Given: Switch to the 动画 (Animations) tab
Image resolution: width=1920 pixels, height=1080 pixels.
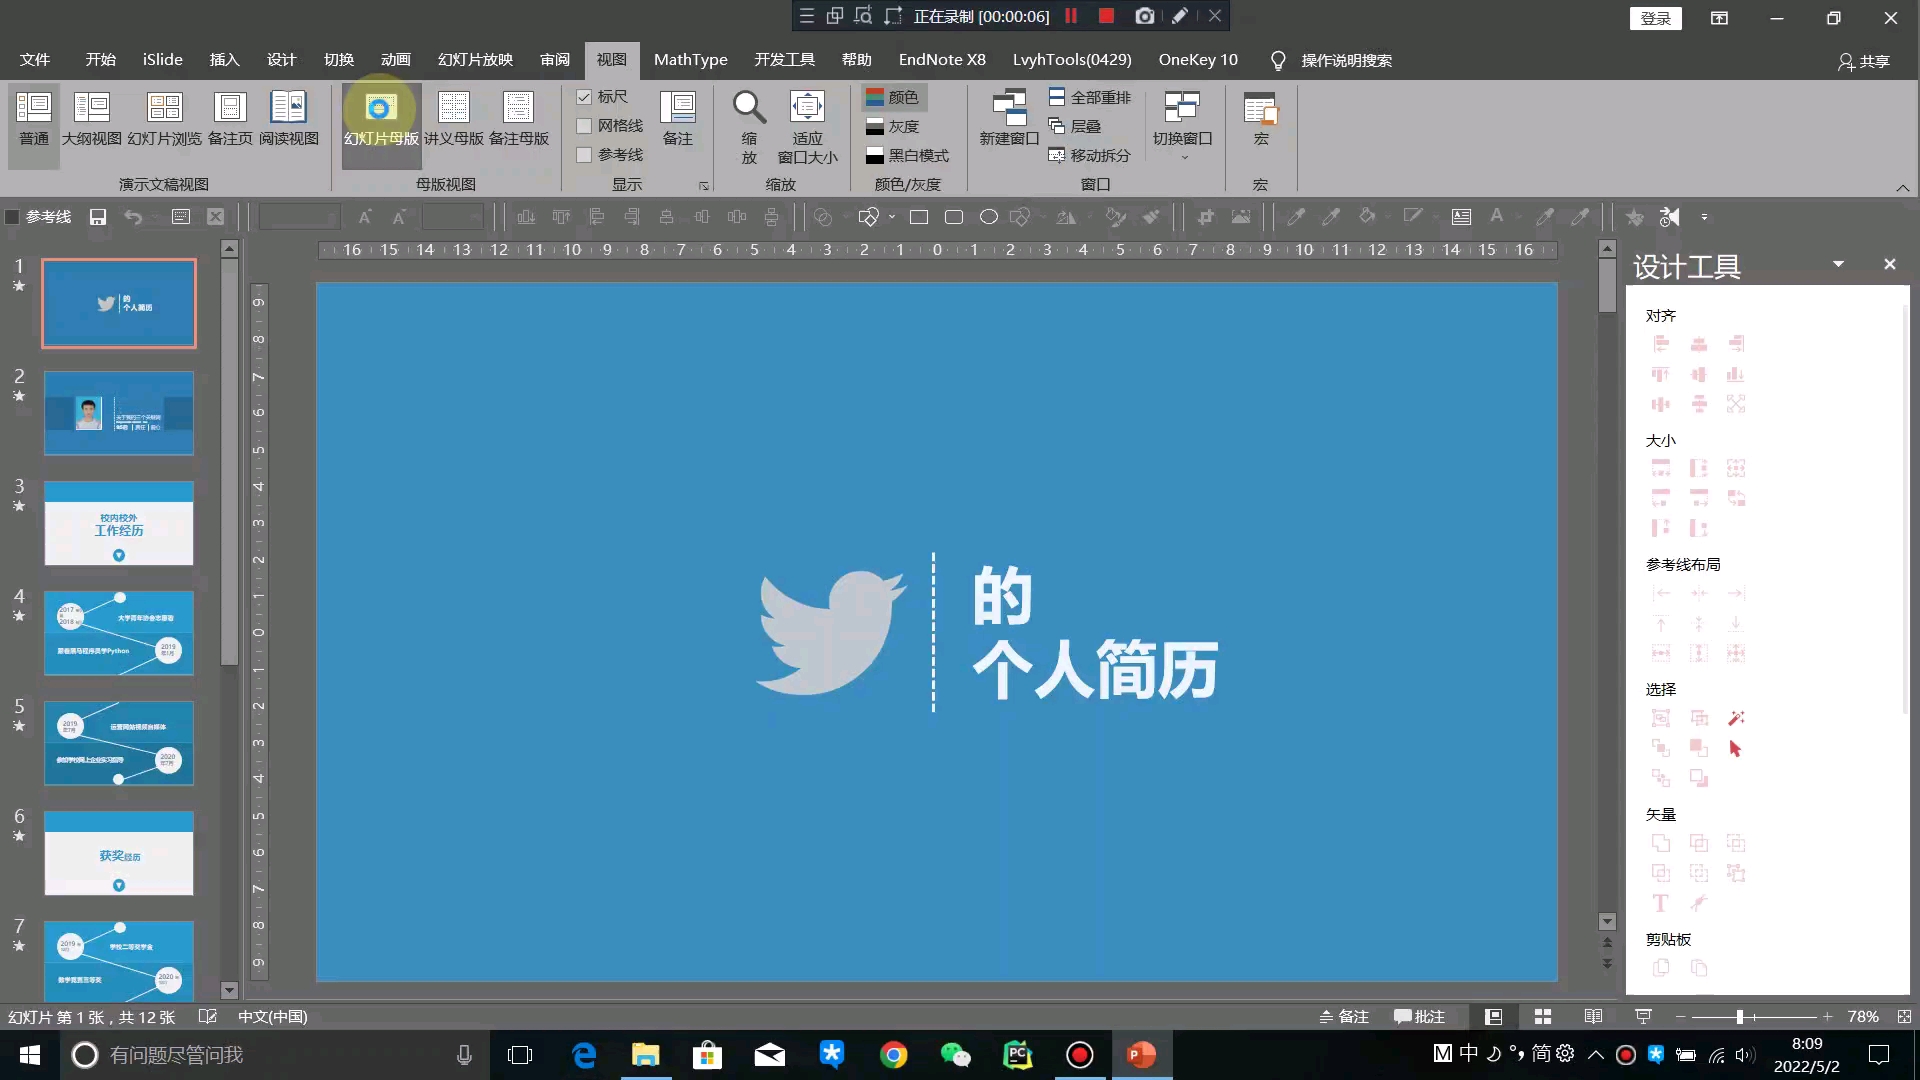Looking at the screenshot, I should click(x=395, y=60).
